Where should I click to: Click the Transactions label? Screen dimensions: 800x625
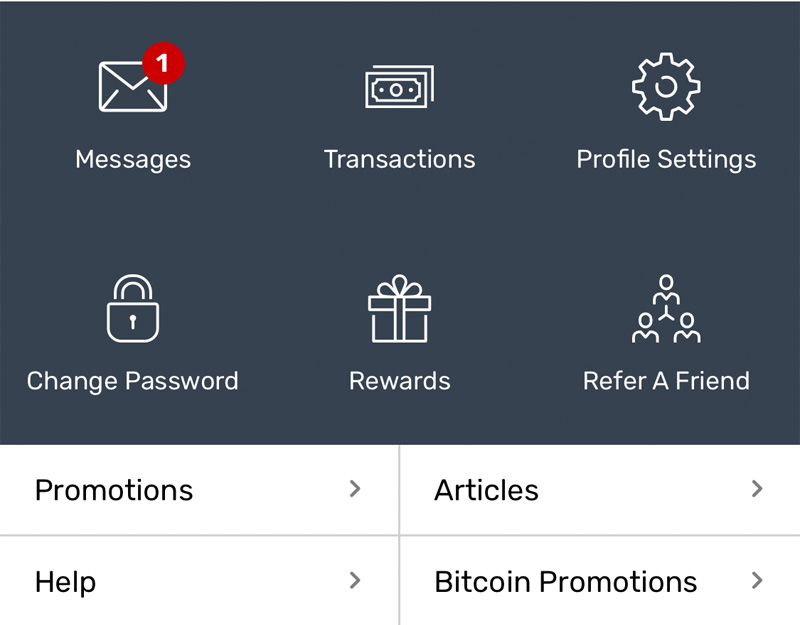point(399,159)
